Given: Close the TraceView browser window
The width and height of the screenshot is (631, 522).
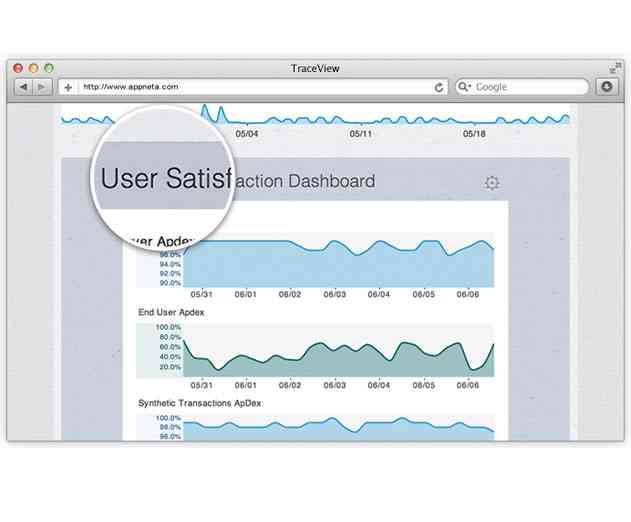Looking at the screenshot, I should pyautogui.click(x=18, y=68).
